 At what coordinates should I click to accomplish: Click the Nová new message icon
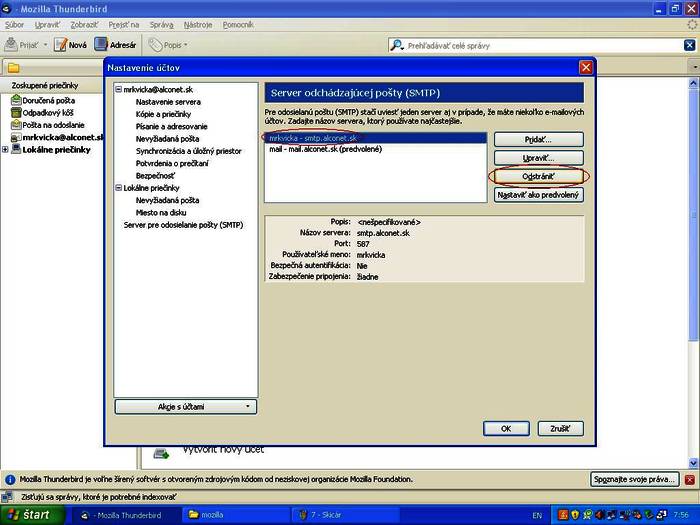coord(60,45)
